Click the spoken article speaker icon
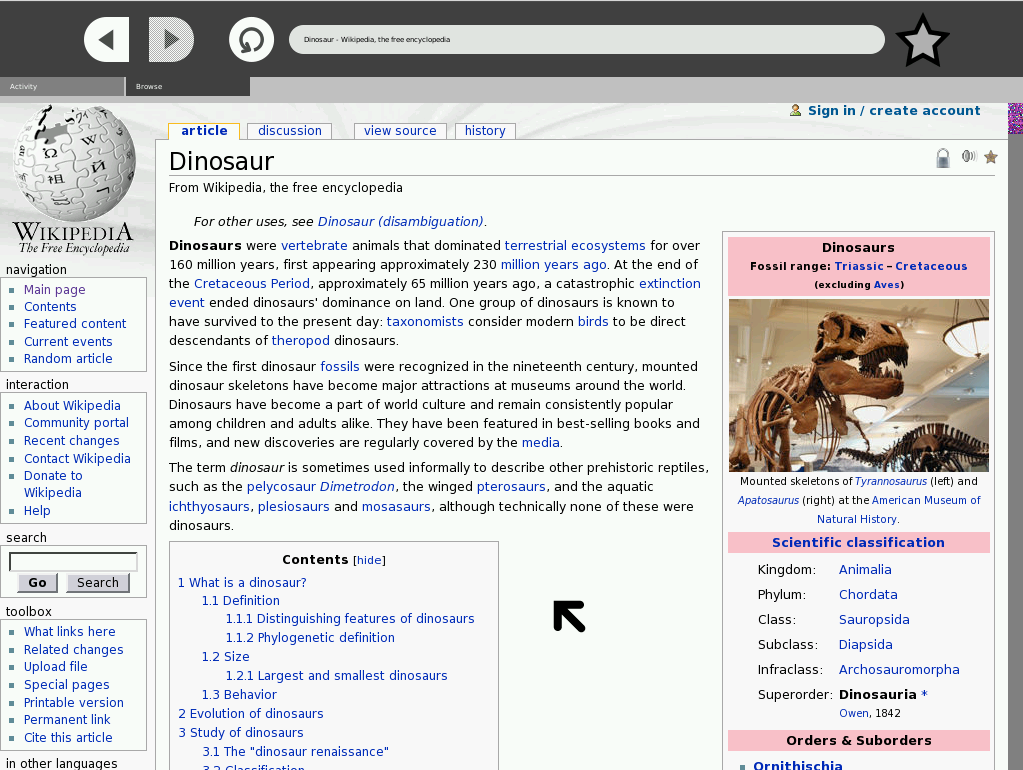The height and width of the screenshot is (770, 1023). point(968,156)
